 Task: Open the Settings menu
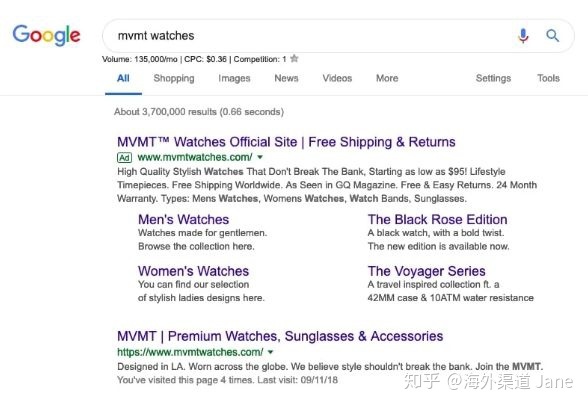(493, 78)
